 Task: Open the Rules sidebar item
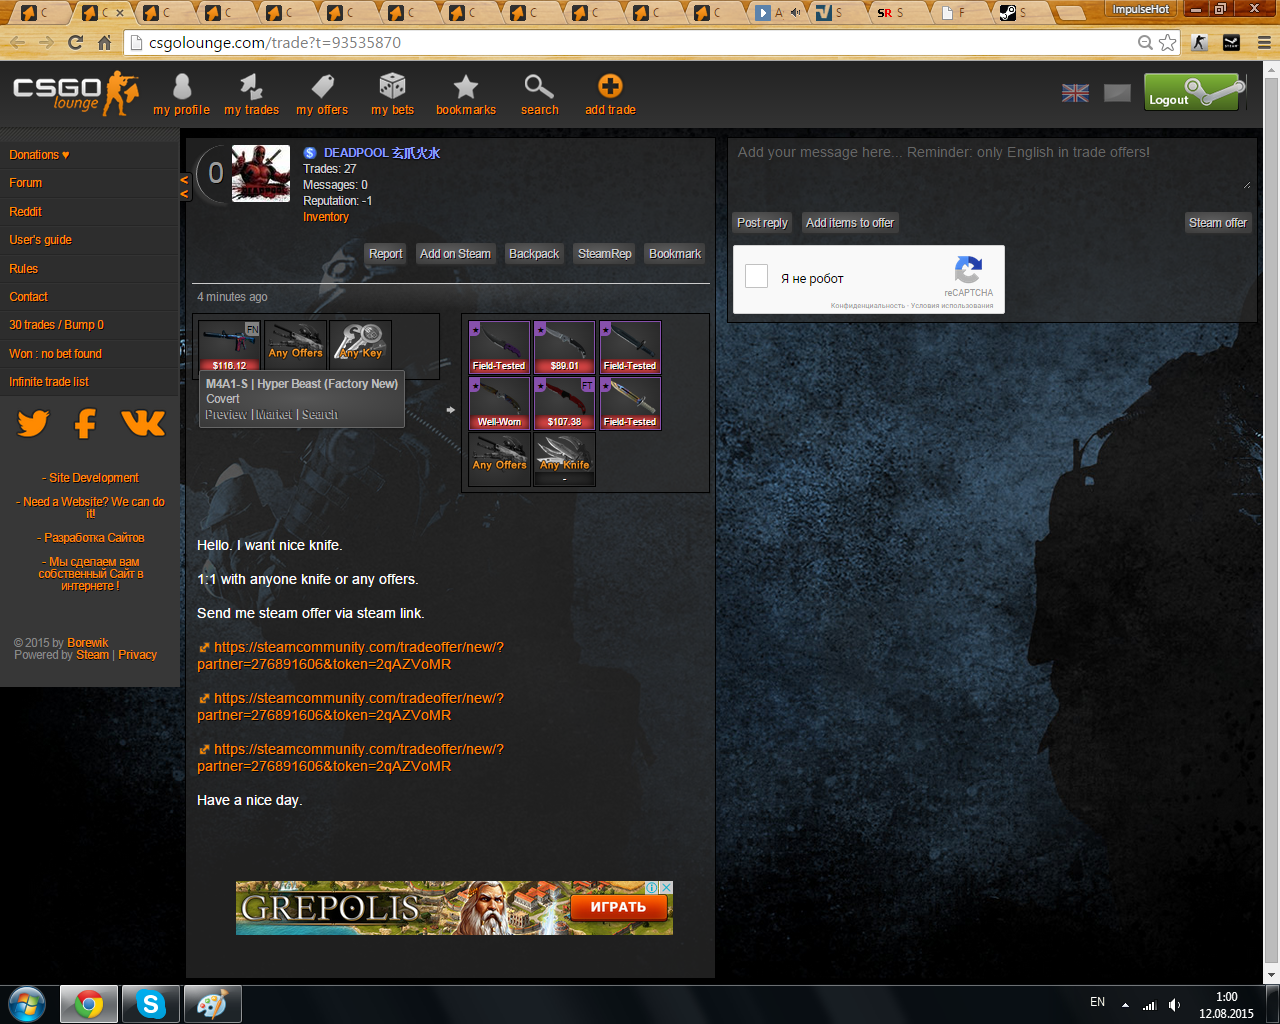click(24, 269)
